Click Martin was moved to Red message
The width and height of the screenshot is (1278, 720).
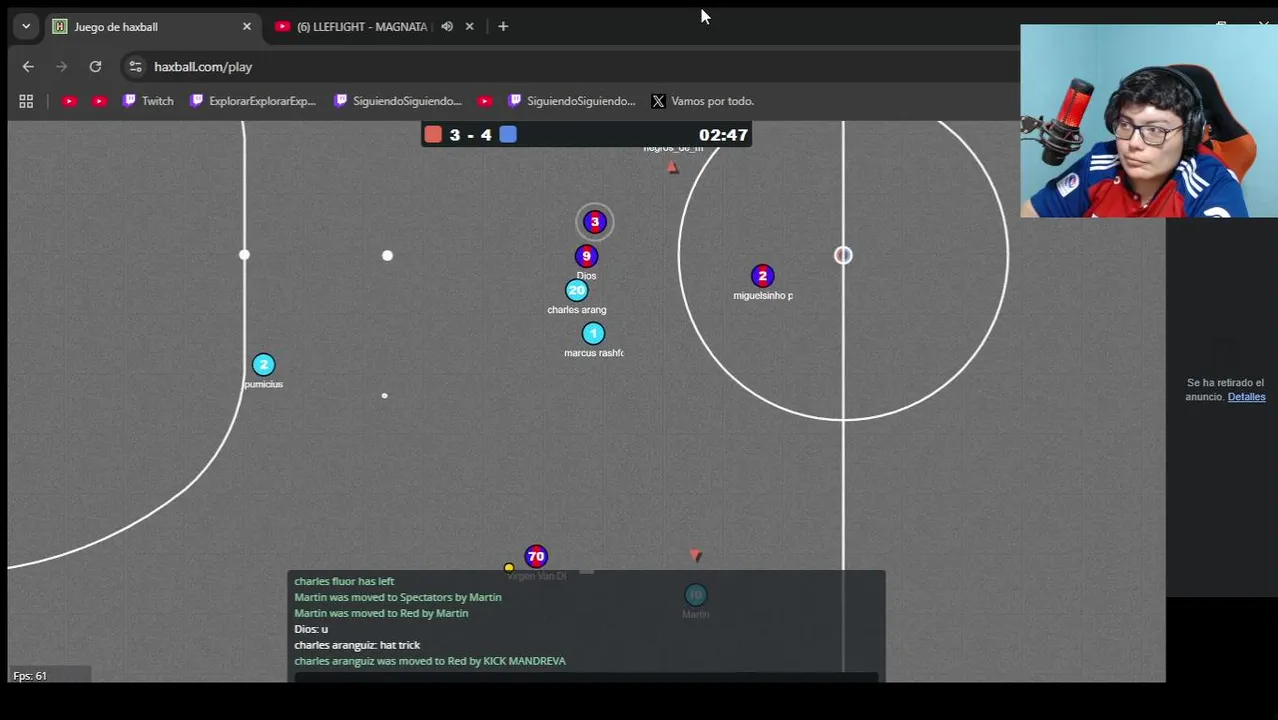tap(381, 613)
